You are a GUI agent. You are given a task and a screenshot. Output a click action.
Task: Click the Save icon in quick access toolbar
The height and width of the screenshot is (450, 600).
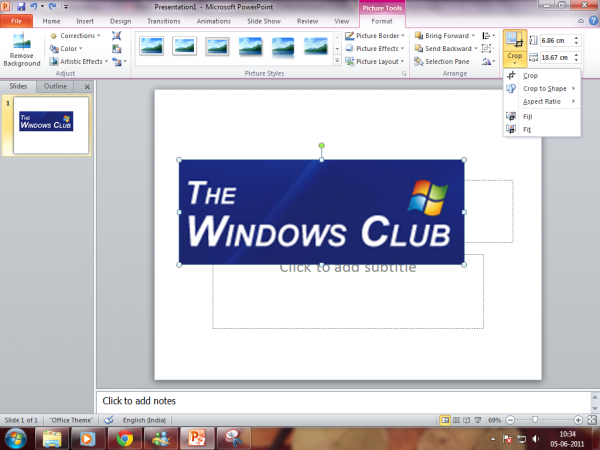(x=21, y=7)
